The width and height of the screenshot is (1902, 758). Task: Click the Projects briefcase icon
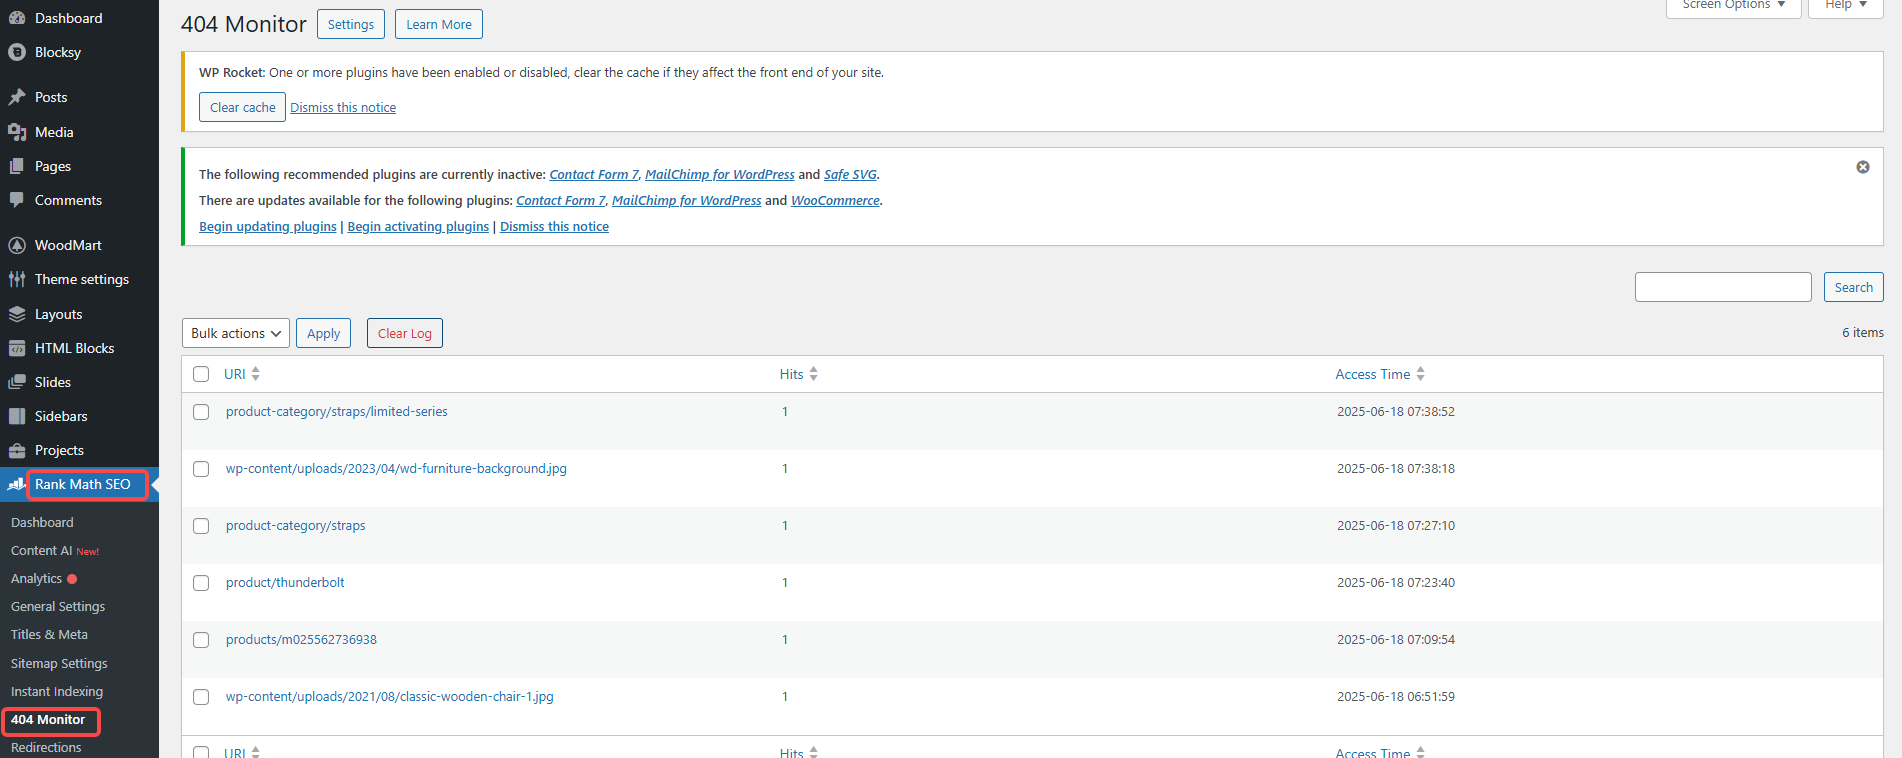(17, 450)
